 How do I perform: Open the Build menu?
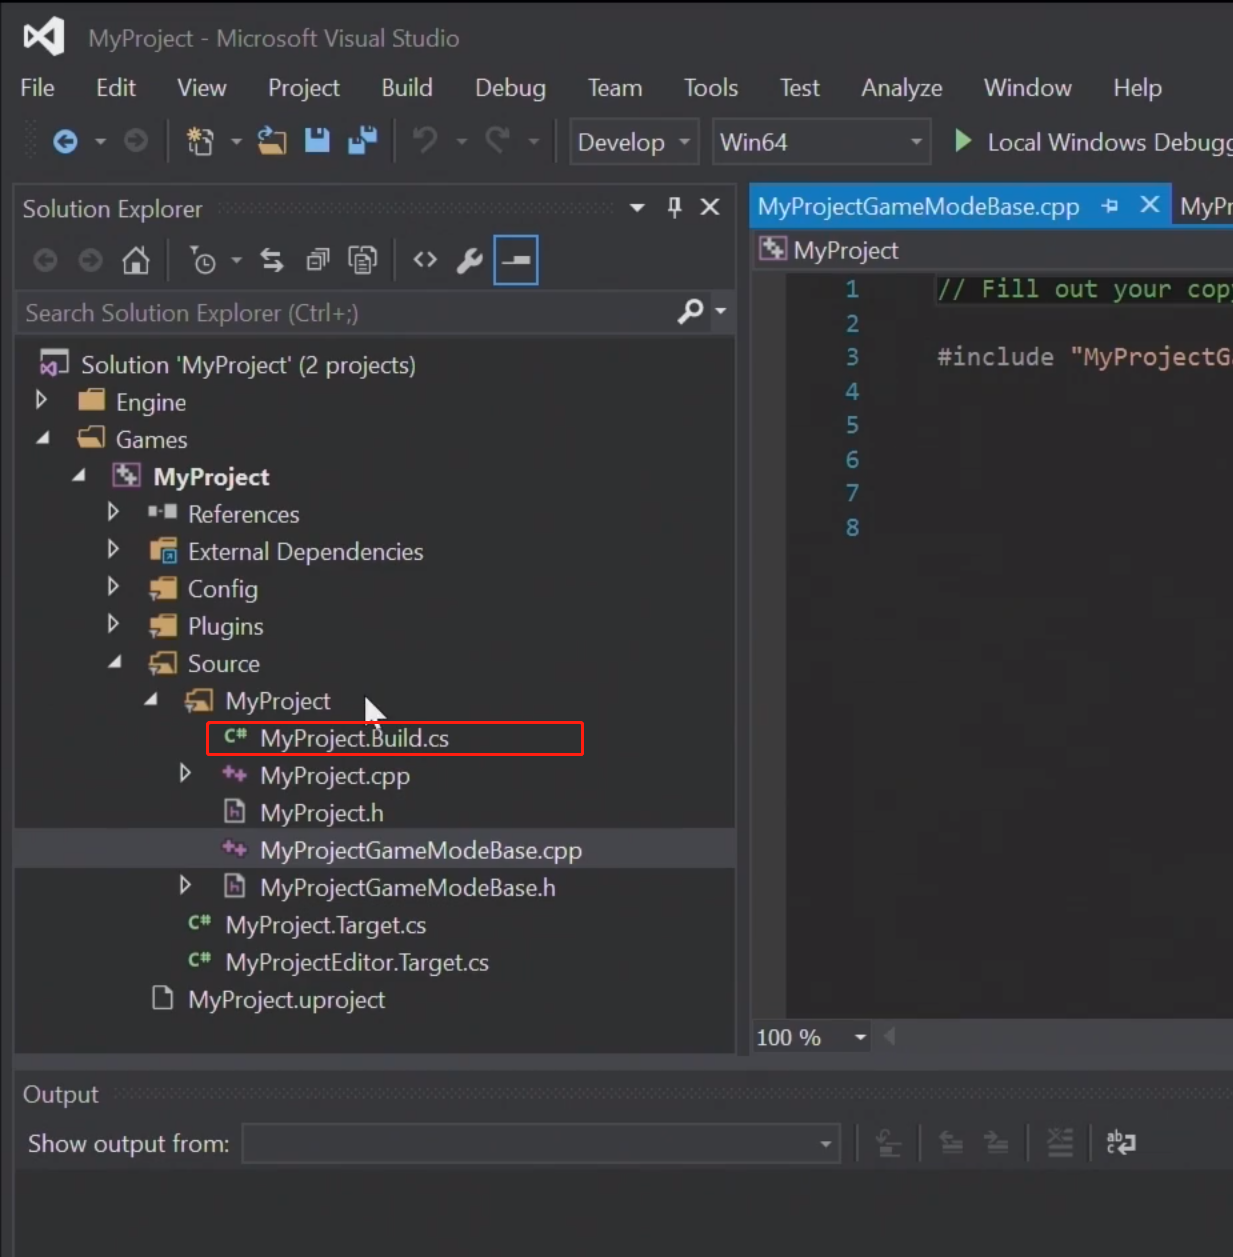[407, 88]
